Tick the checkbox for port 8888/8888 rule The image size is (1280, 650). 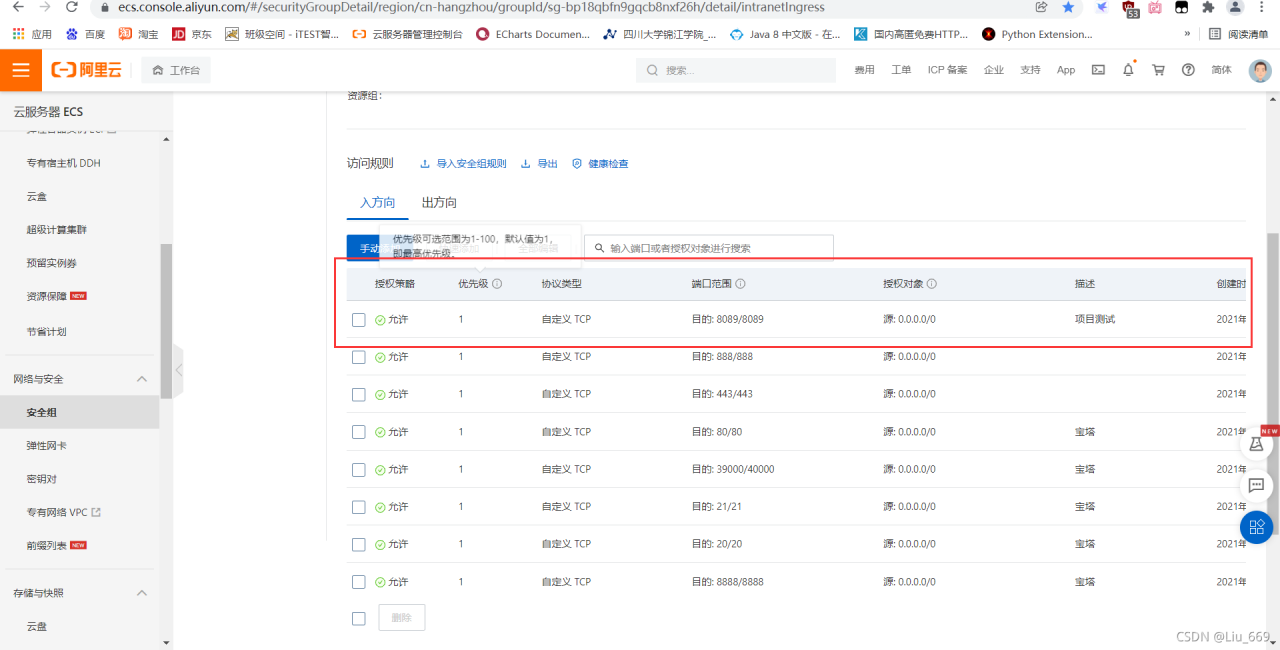click(x=359, y=582)
